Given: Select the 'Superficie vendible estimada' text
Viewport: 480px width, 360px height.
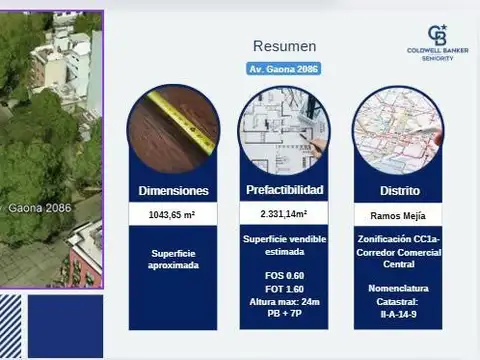Looking at the screenshot, I should 284,245.
